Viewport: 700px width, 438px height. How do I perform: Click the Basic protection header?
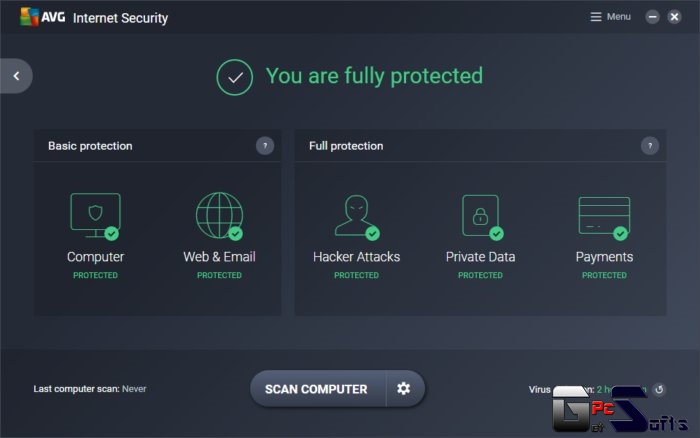(90, 146)
